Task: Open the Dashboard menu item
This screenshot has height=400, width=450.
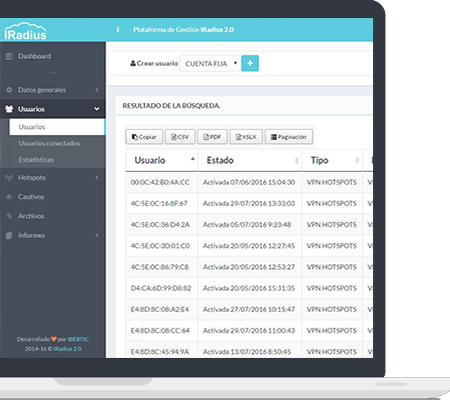Action: pyautogui.click(x=34, y=56)
